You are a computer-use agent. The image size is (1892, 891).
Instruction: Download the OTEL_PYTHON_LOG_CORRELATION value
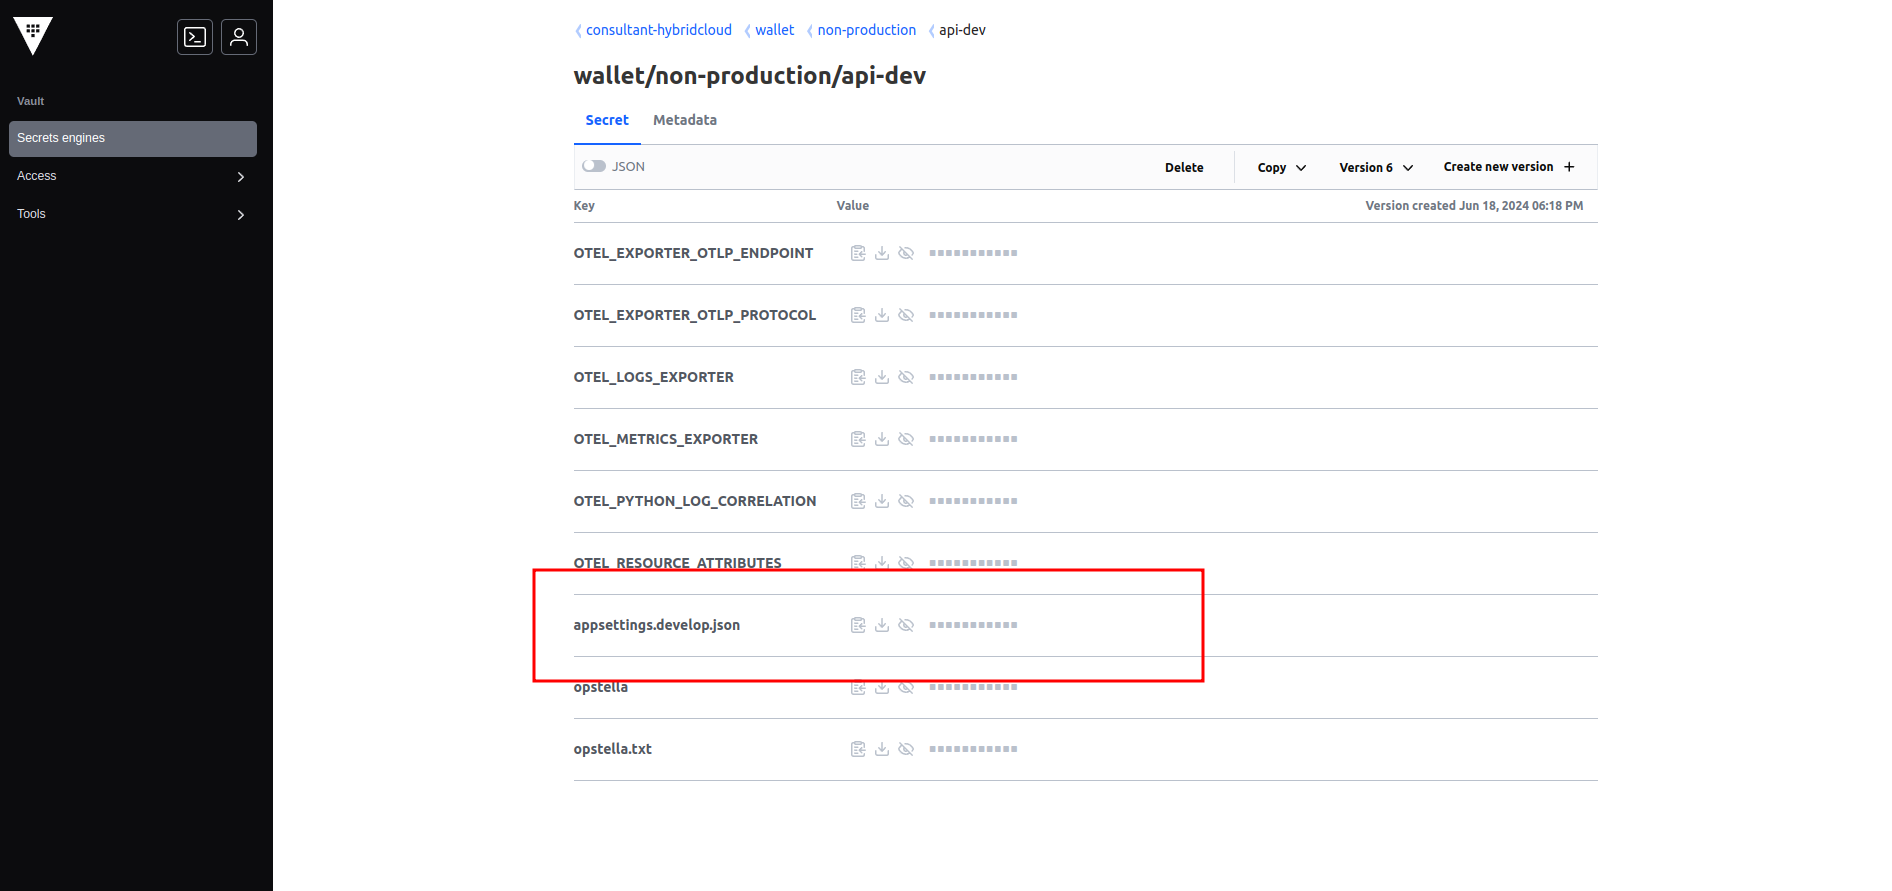pyautogui.click(x=882, y=501)
